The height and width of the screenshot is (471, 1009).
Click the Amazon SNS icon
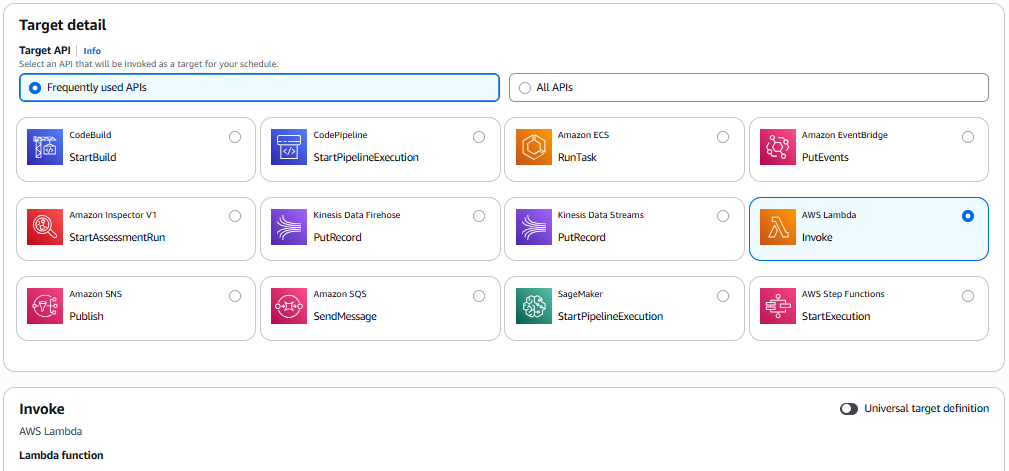click(45, 306)
